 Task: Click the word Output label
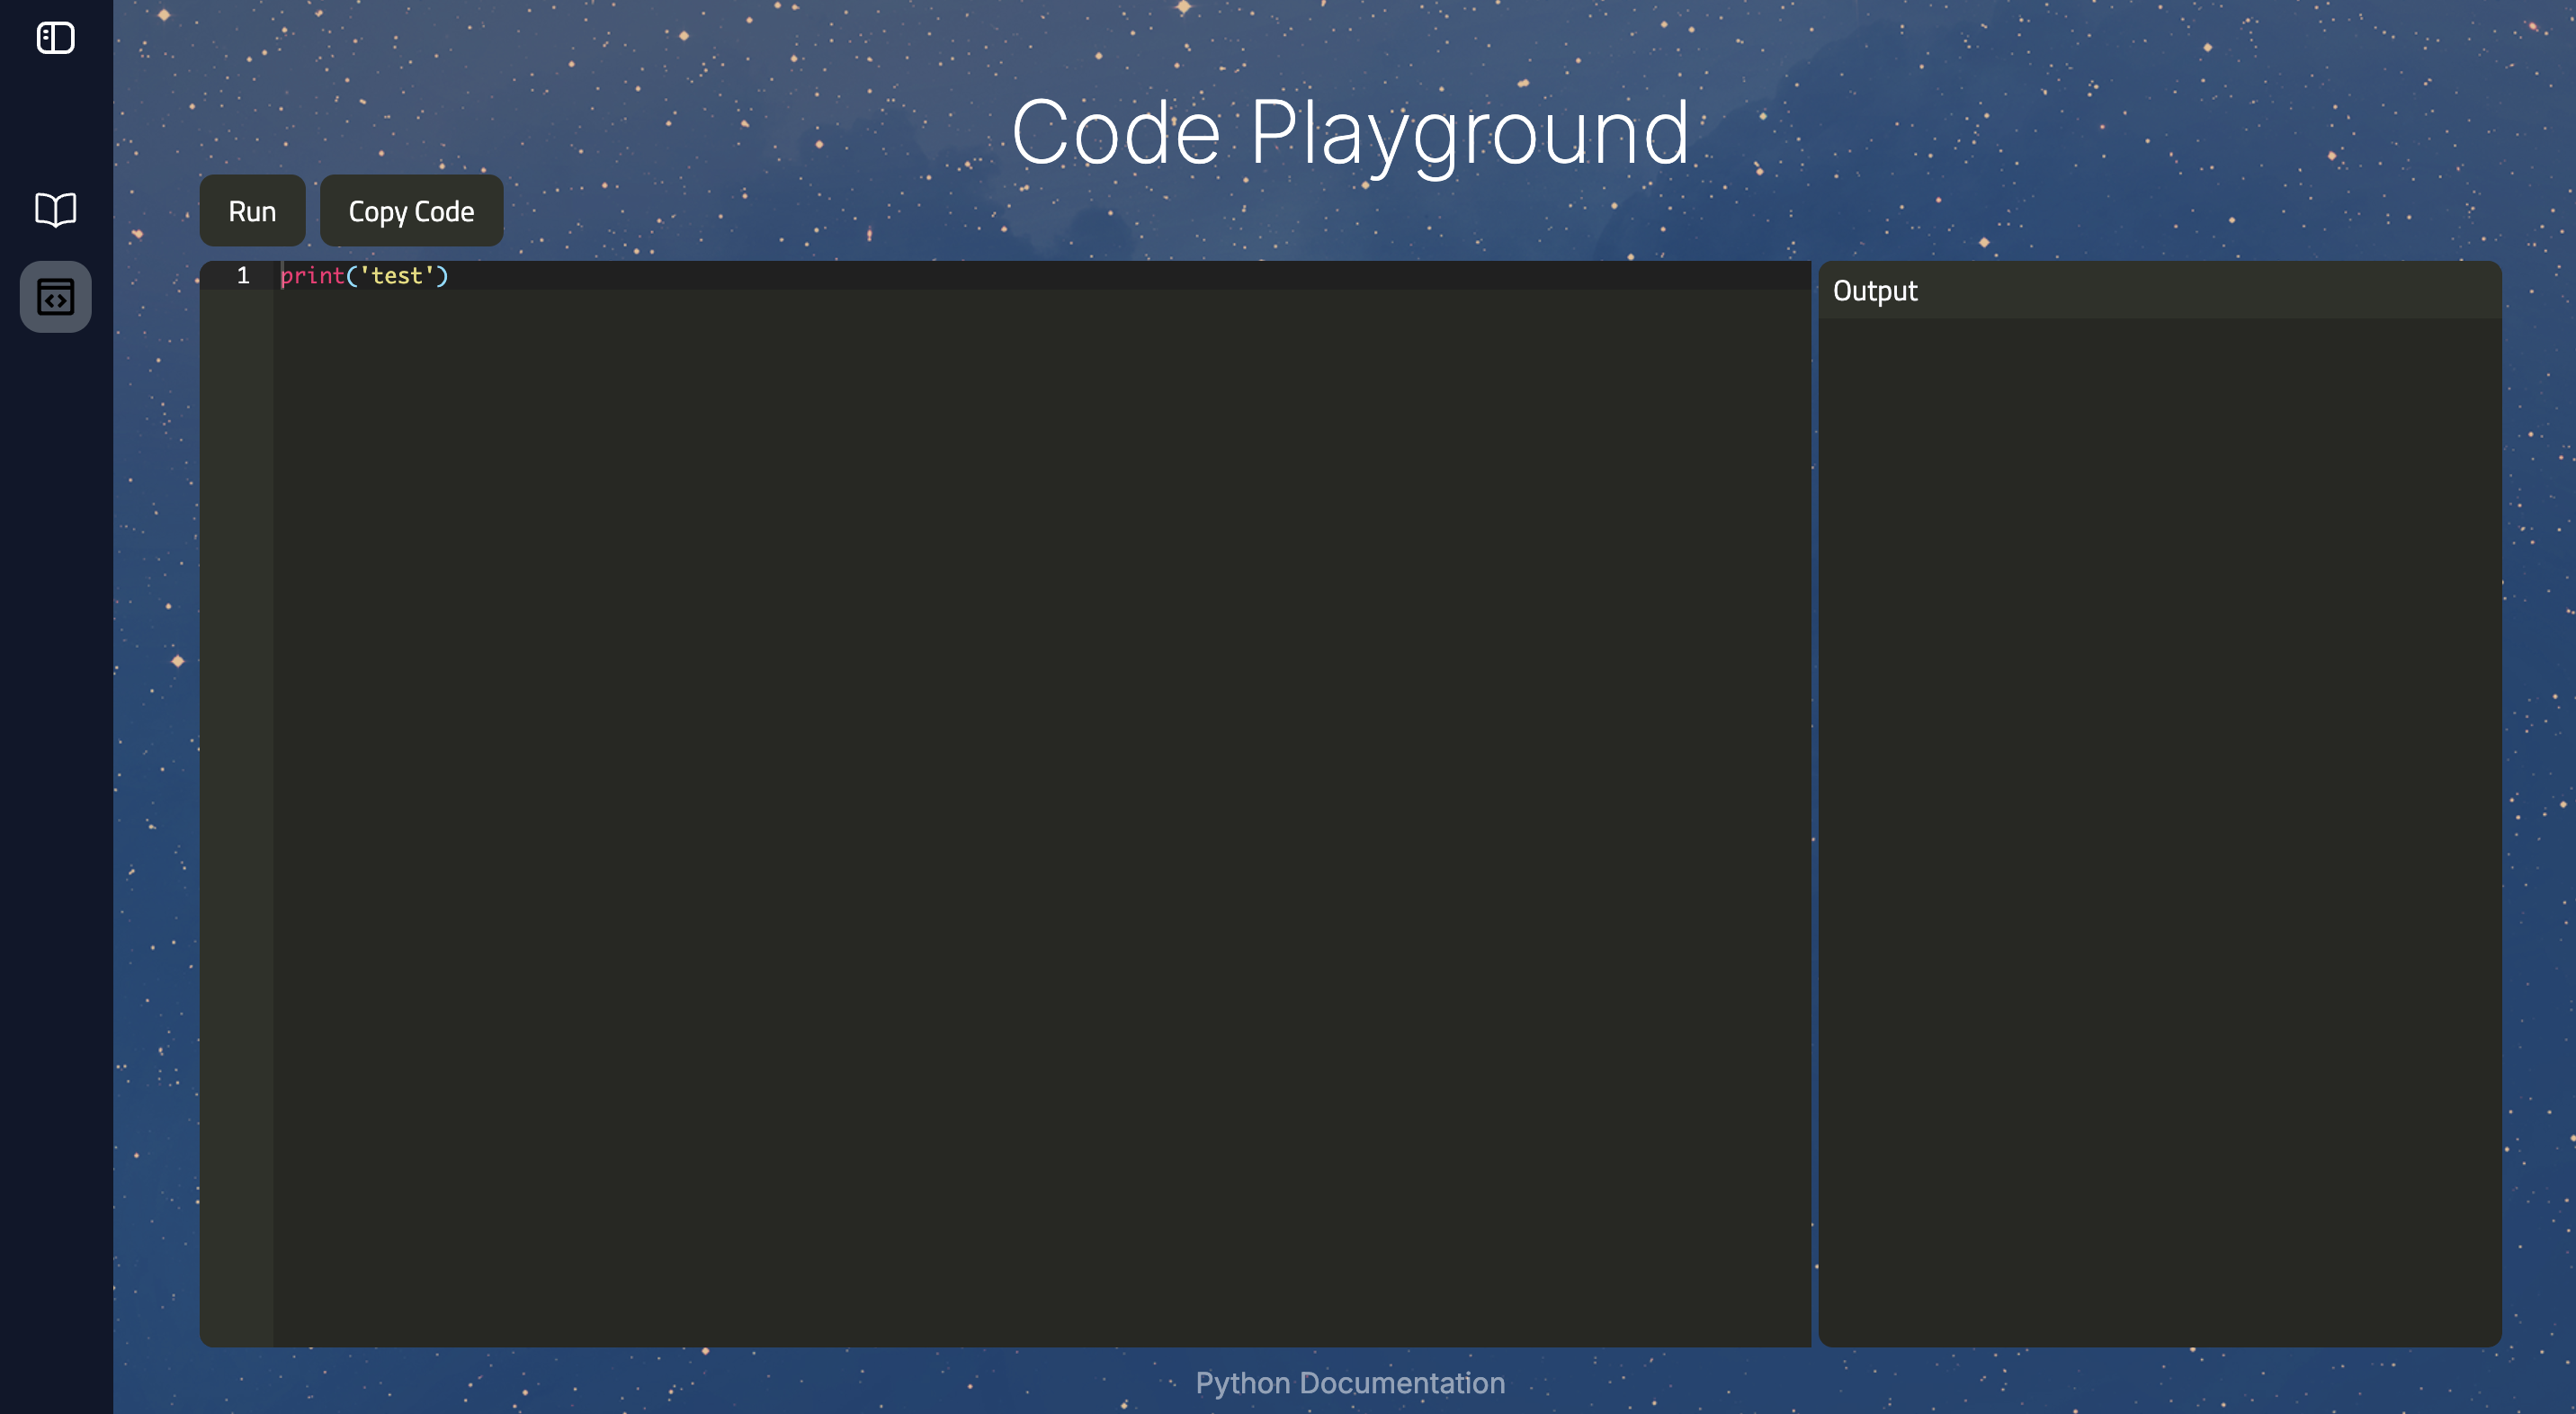coord(1874,291)
